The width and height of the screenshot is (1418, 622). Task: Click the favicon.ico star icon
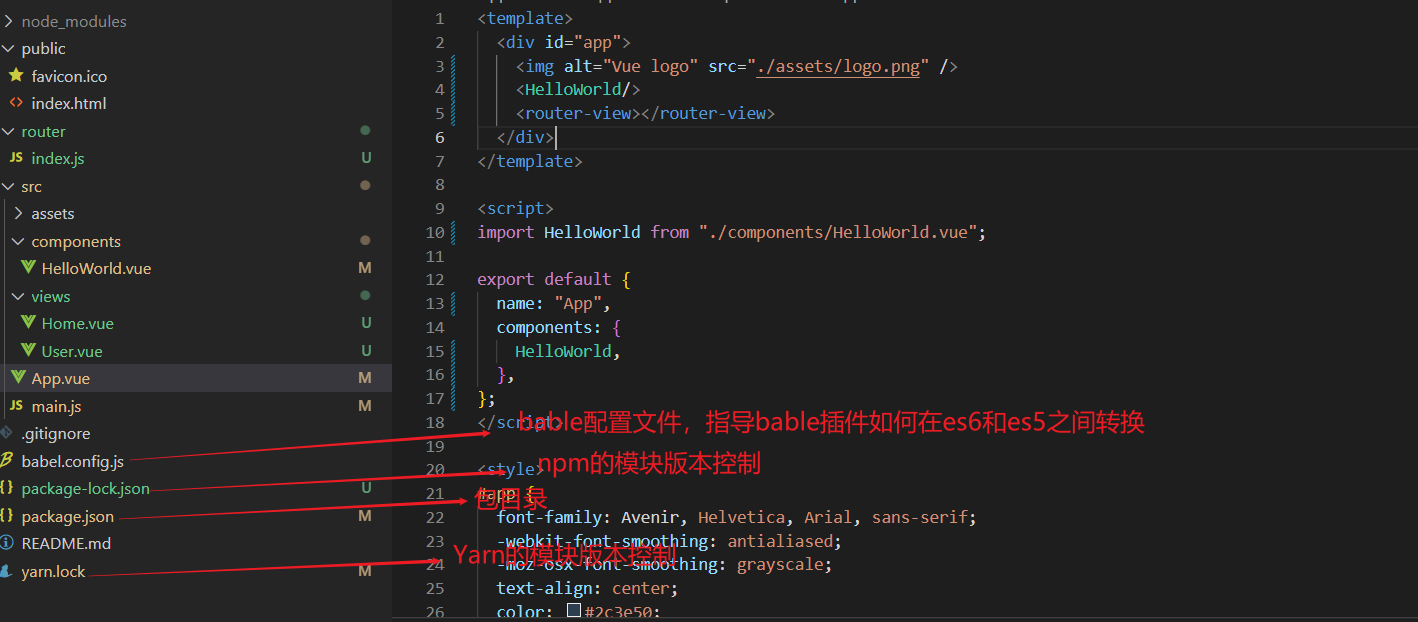tap(15, 76)
